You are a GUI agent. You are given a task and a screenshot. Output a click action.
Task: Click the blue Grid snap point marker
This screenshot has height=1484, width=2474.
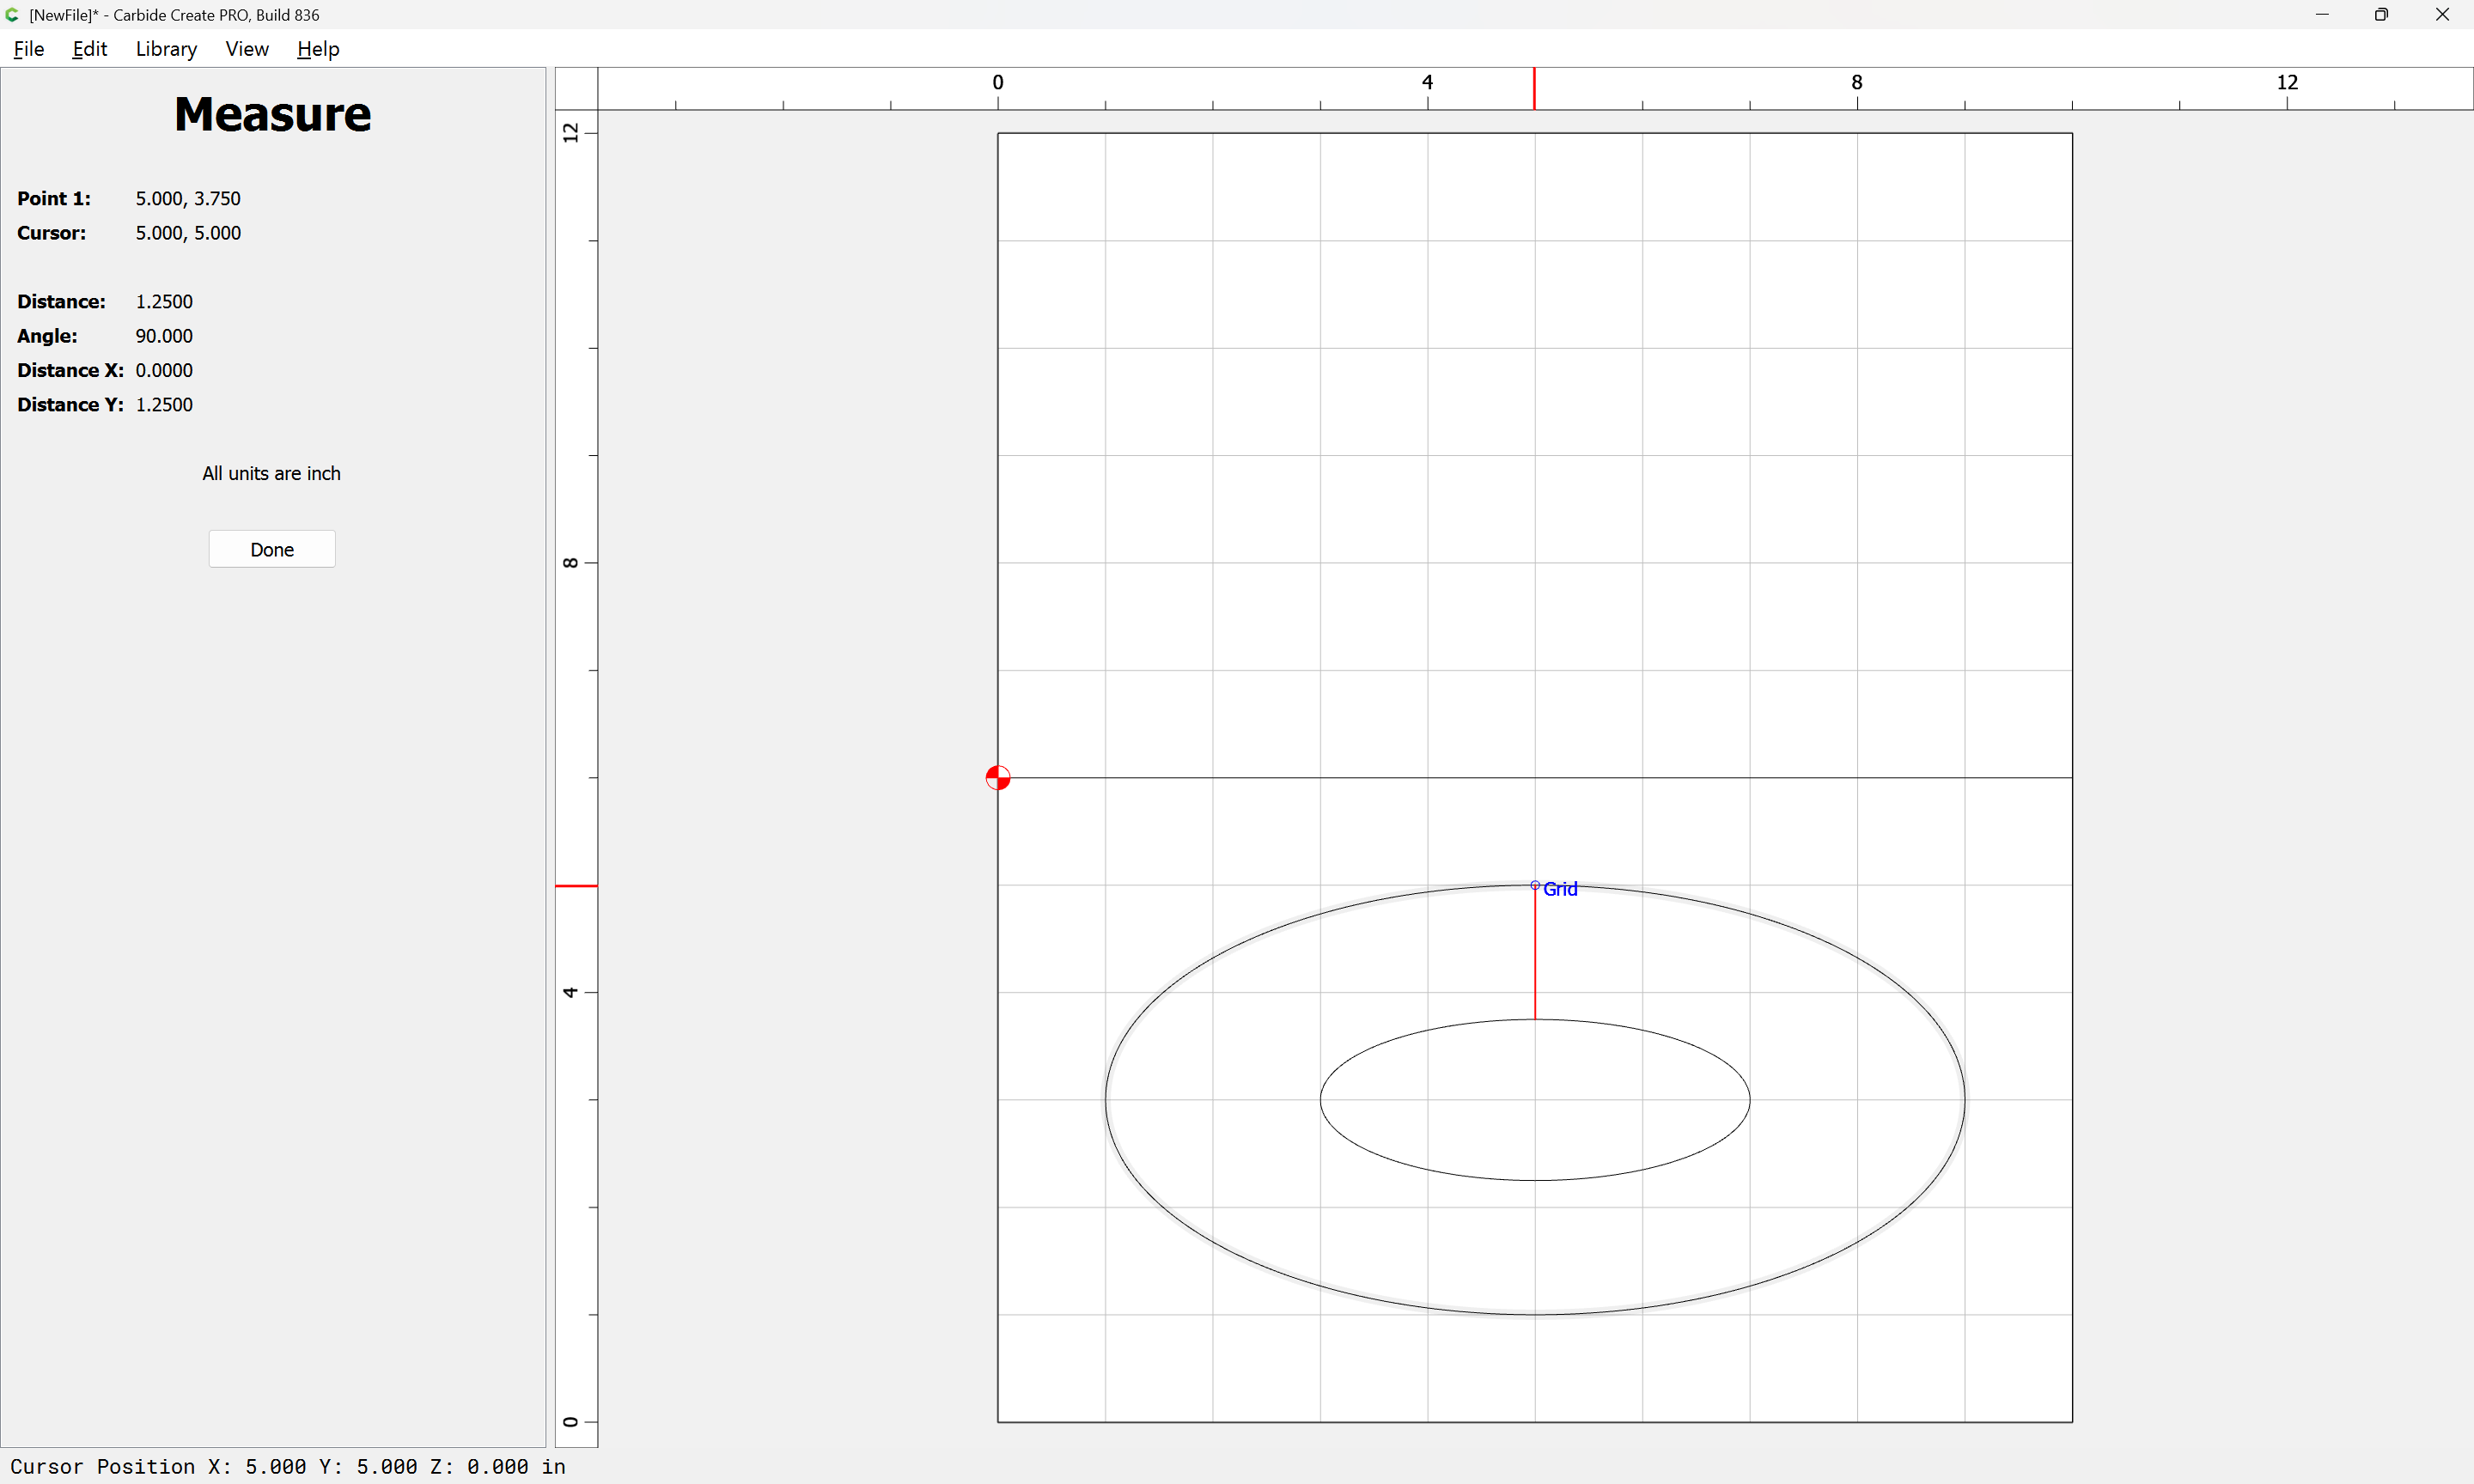(1535, 885)
